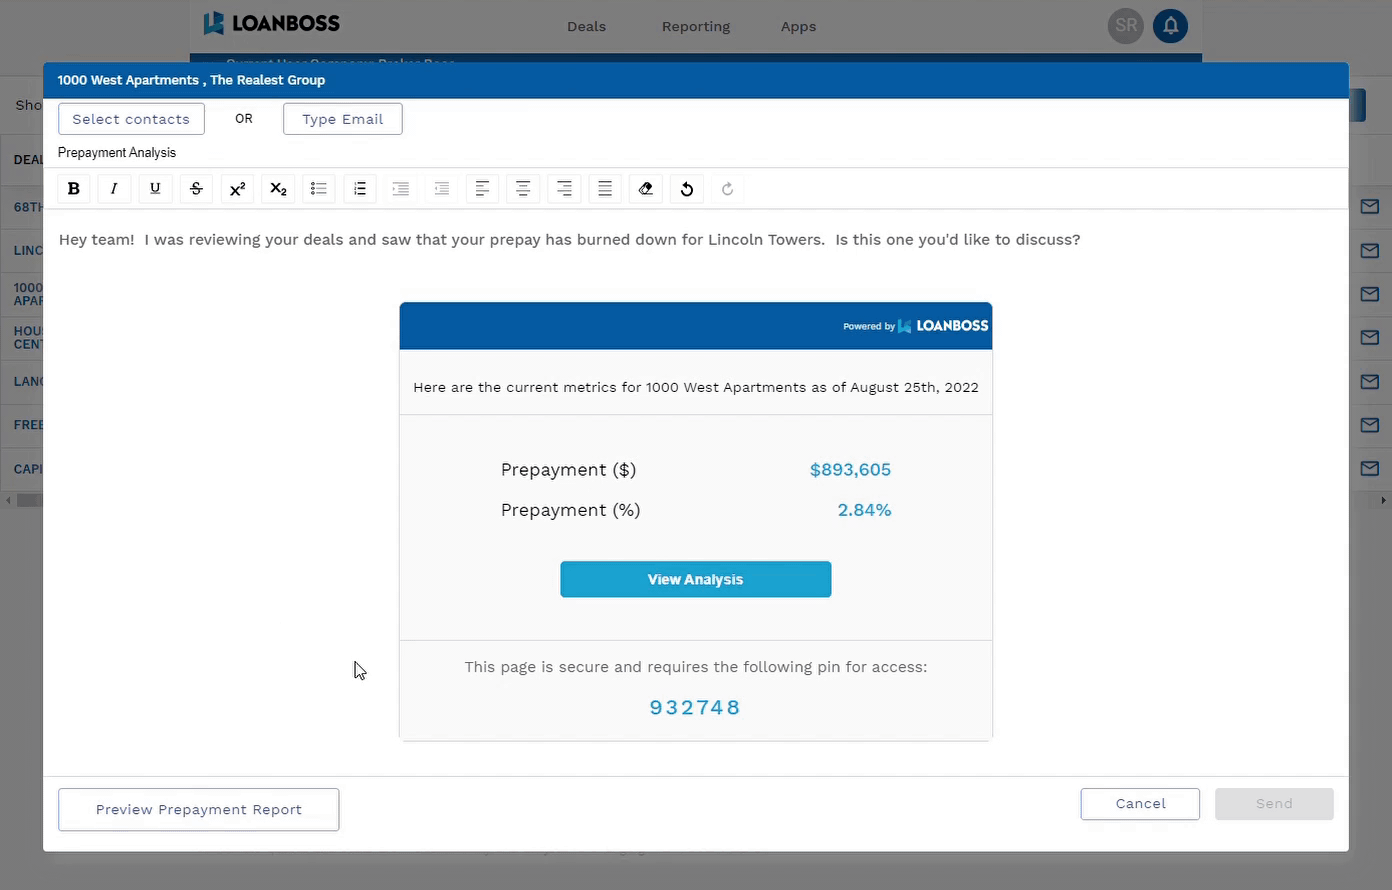Click the mail icon in the CAPI row
1392x890 pixels.
(1370, 469)
